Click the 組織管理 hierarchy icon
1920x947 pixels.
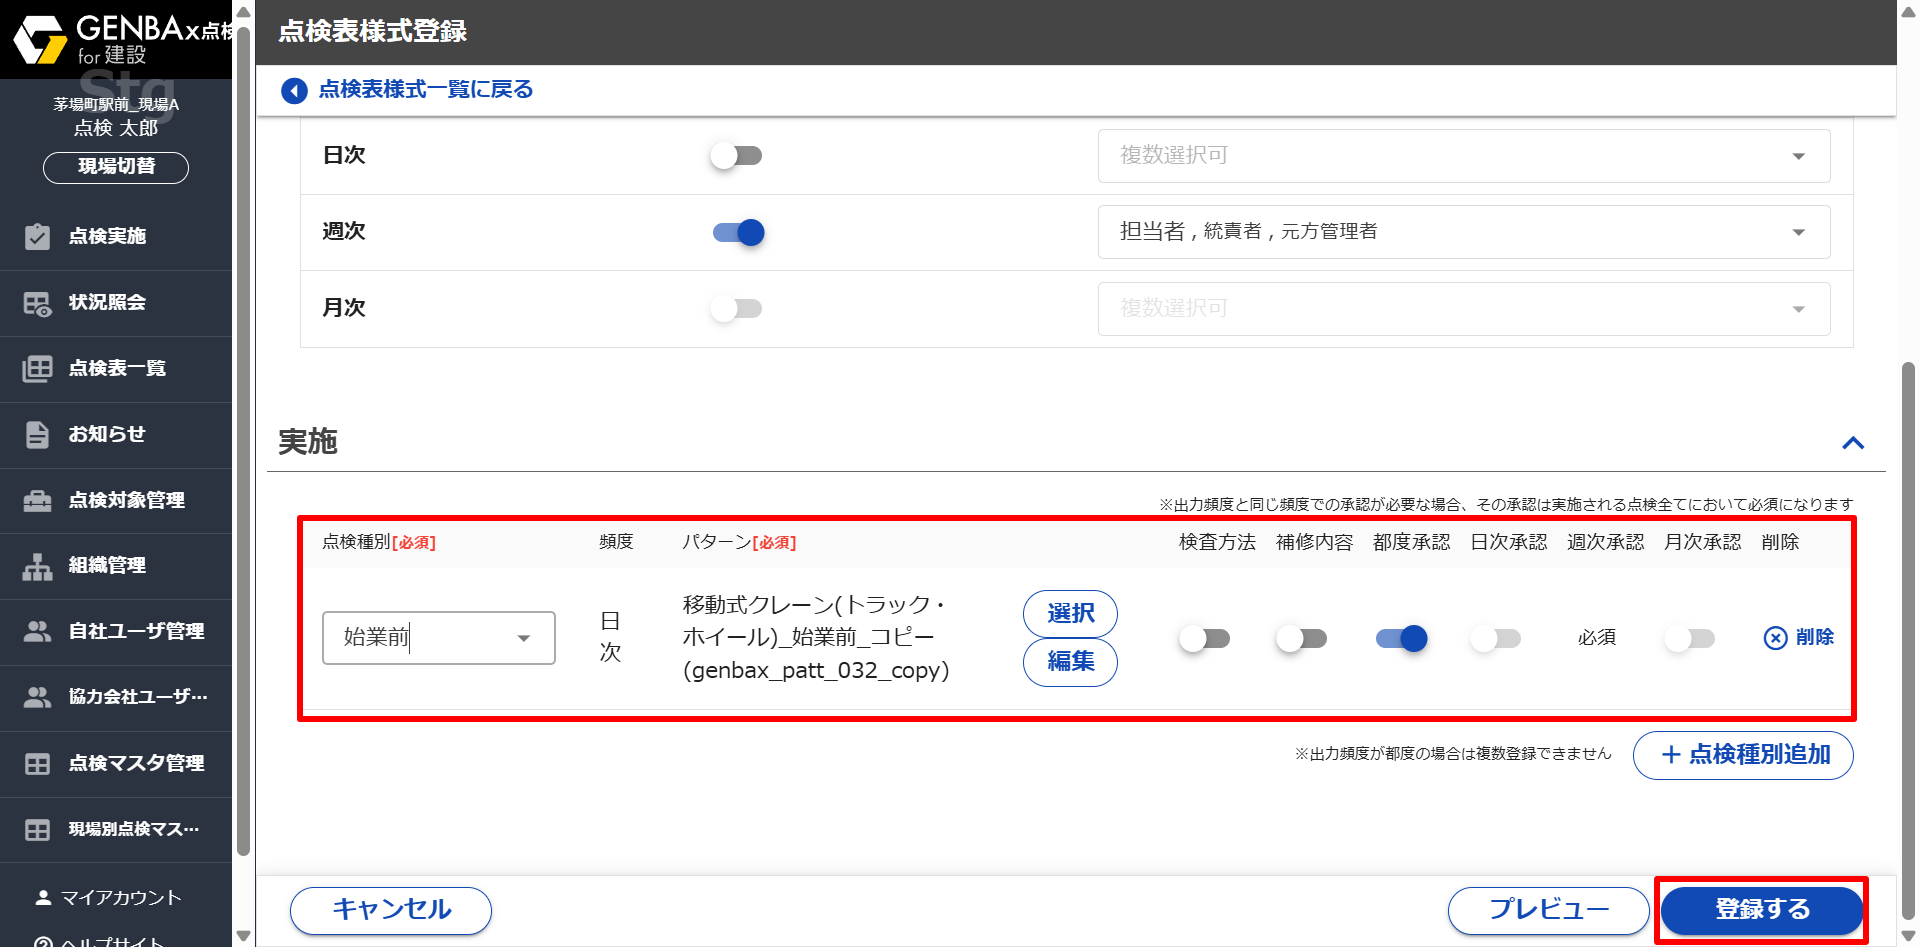tap(37, 567)
